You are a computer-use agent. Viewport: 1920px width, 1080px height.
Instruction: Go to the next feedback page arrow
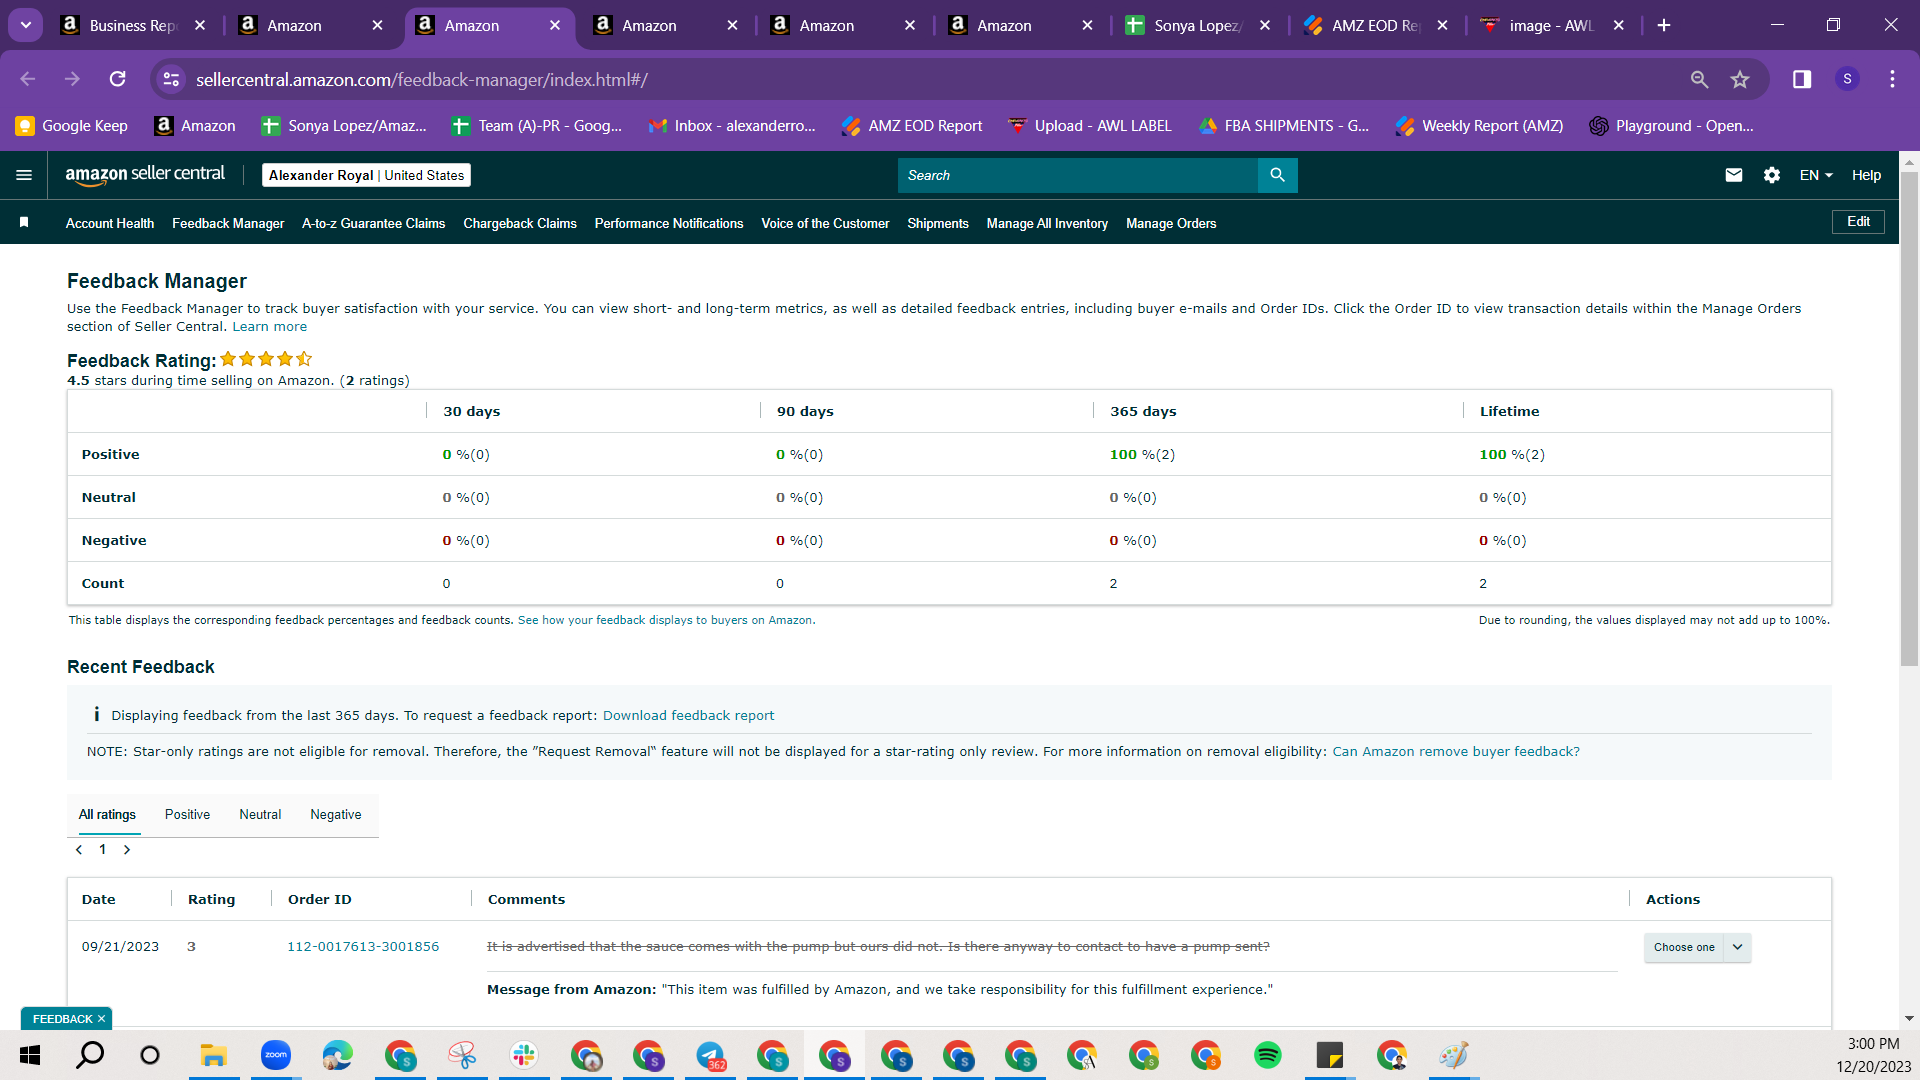tap(127, 850)
